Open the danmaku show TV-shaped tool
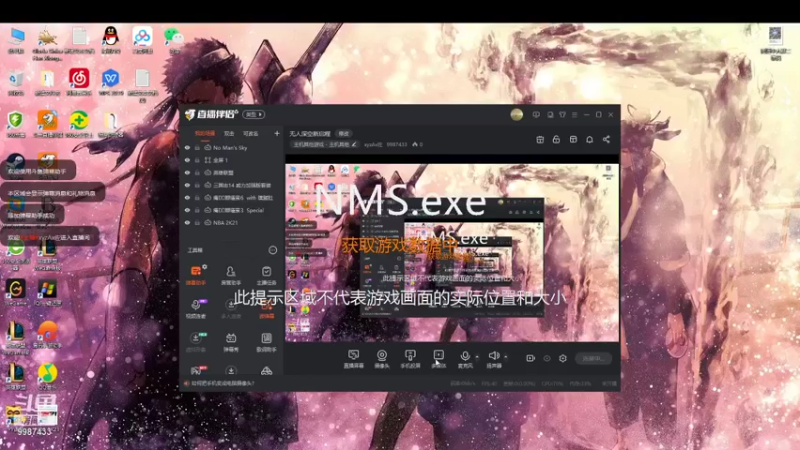The width and height of the screenshot is (800, 450). tap(231, 342)
